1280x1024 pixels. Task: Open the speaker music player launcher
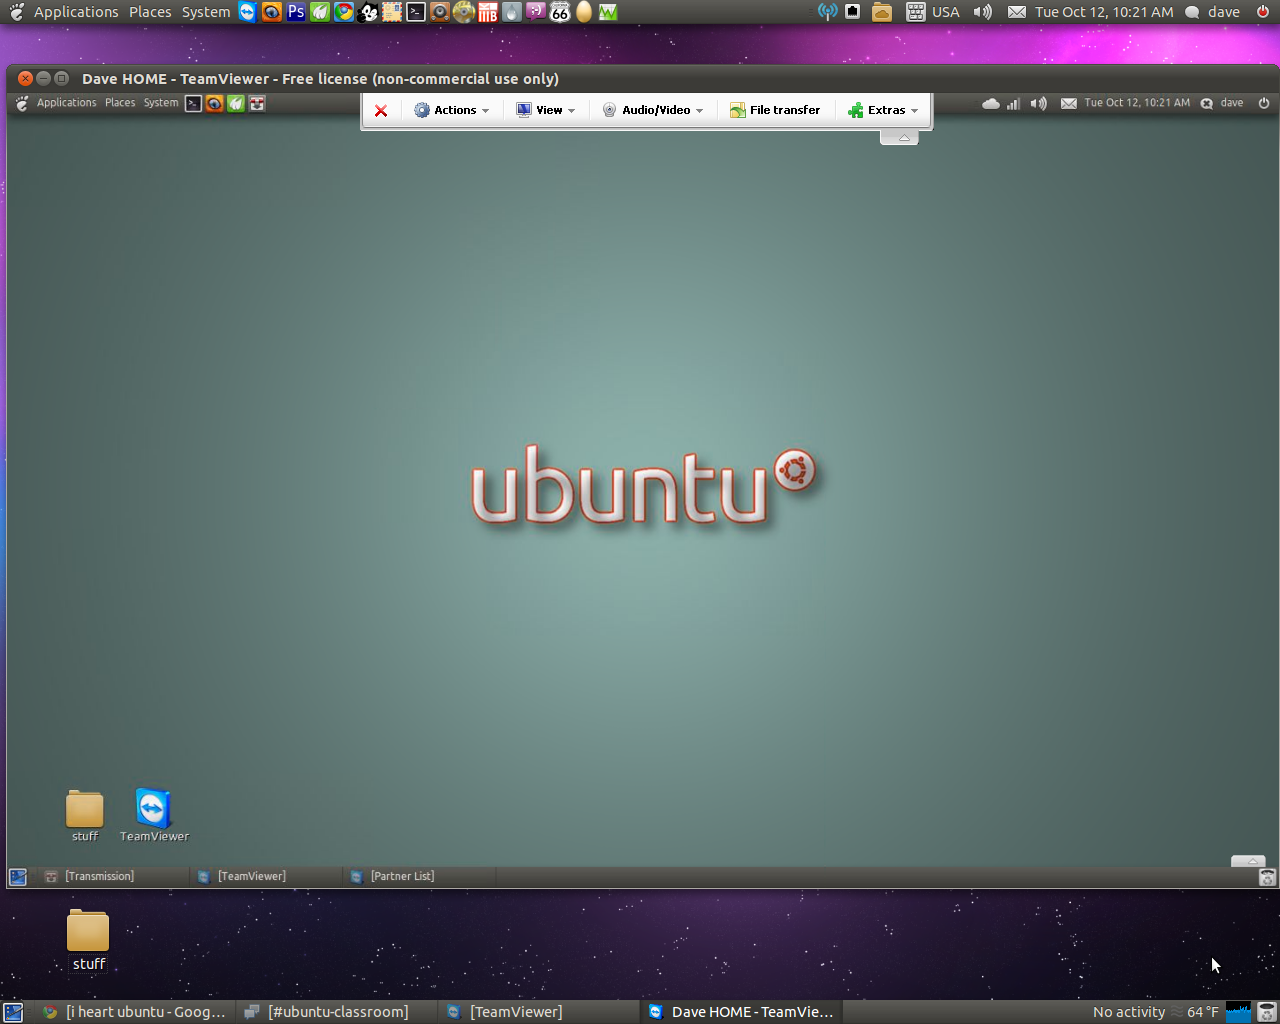tap(440, 12)
